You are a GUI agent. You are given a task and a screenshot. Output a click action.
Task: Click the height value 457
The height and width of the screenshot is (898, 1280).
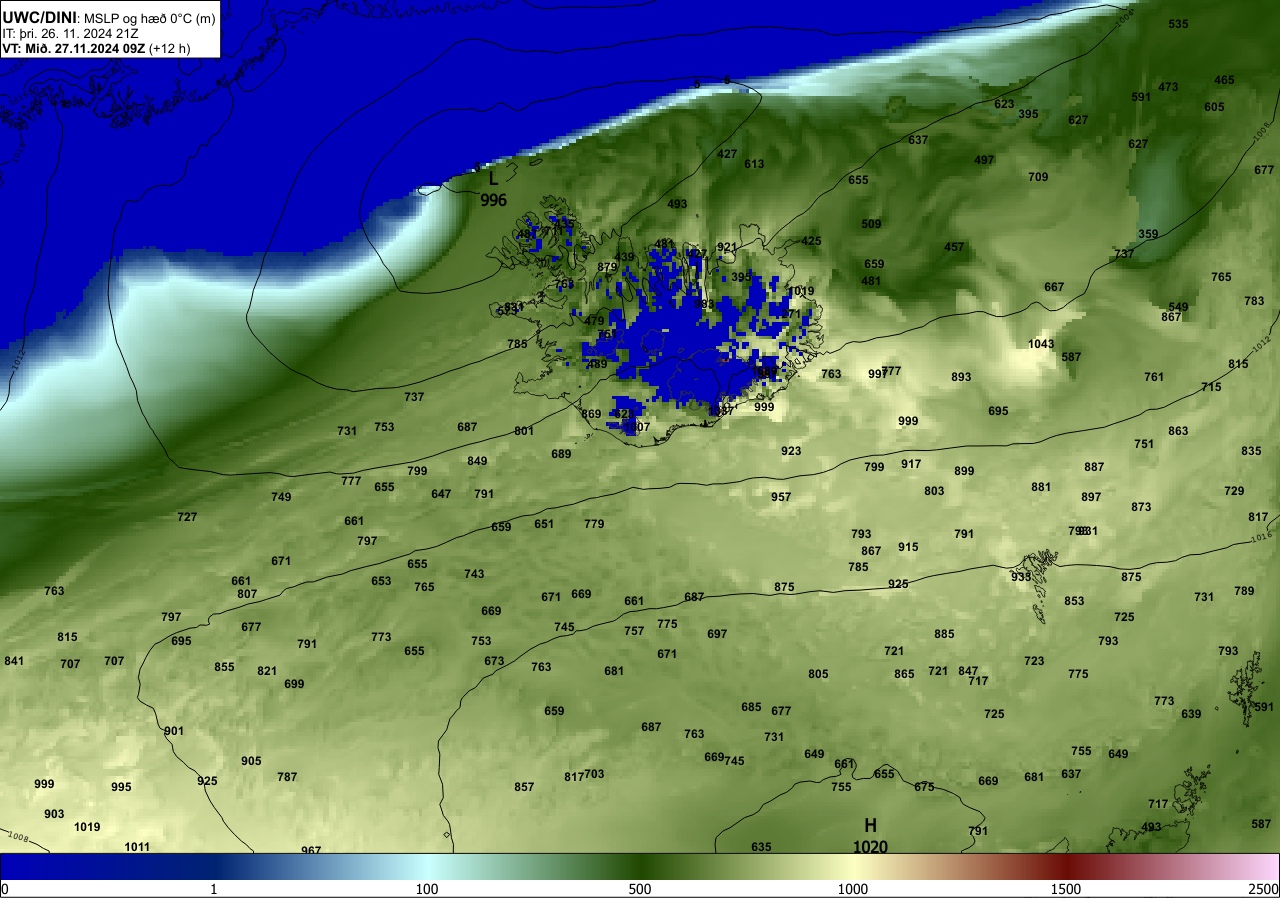pos(955,248)
